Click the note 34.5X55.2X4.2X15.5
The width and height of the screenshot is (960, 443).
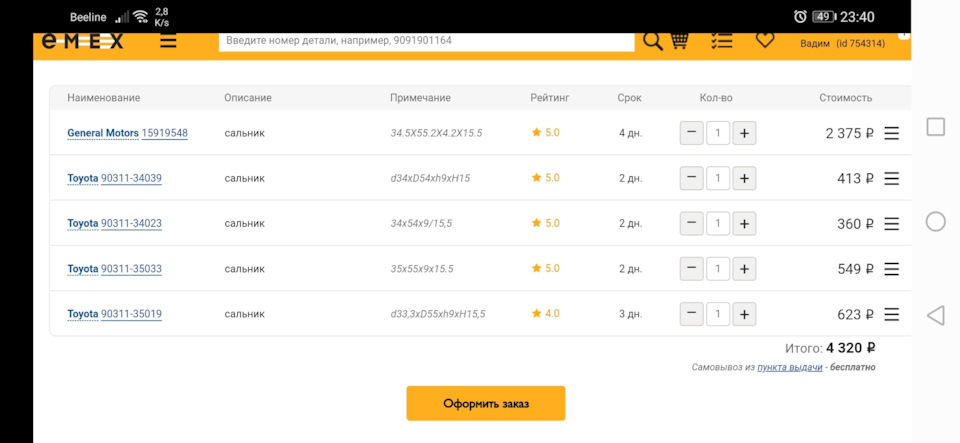click(436, 133)
